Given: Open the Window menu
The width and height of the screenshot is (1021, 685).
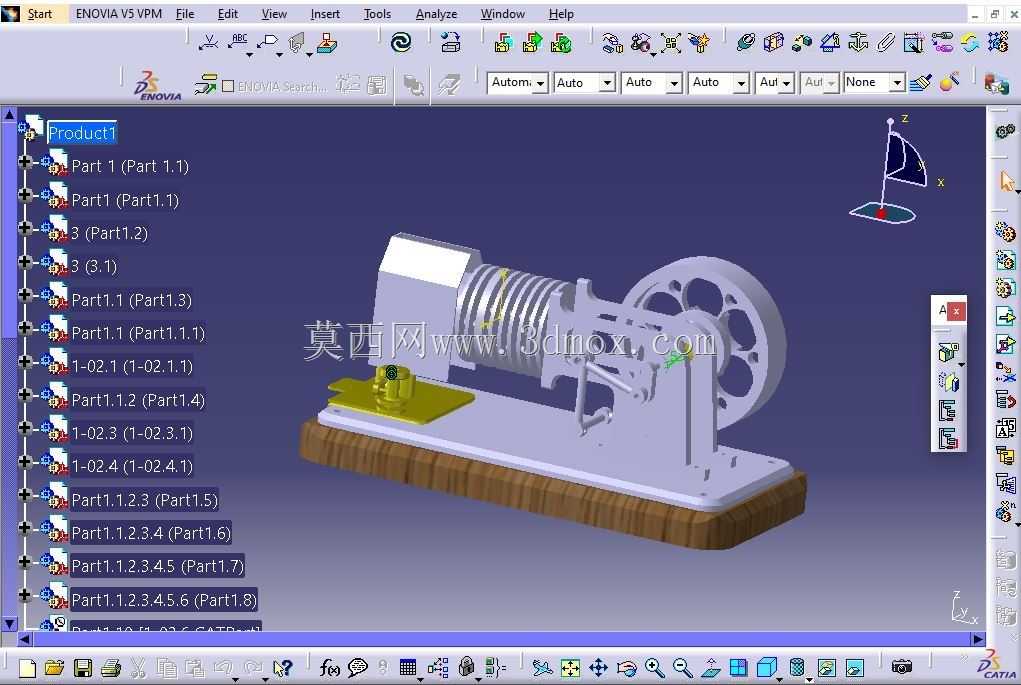Looking at the screenshot, I should tap(502, 14).
